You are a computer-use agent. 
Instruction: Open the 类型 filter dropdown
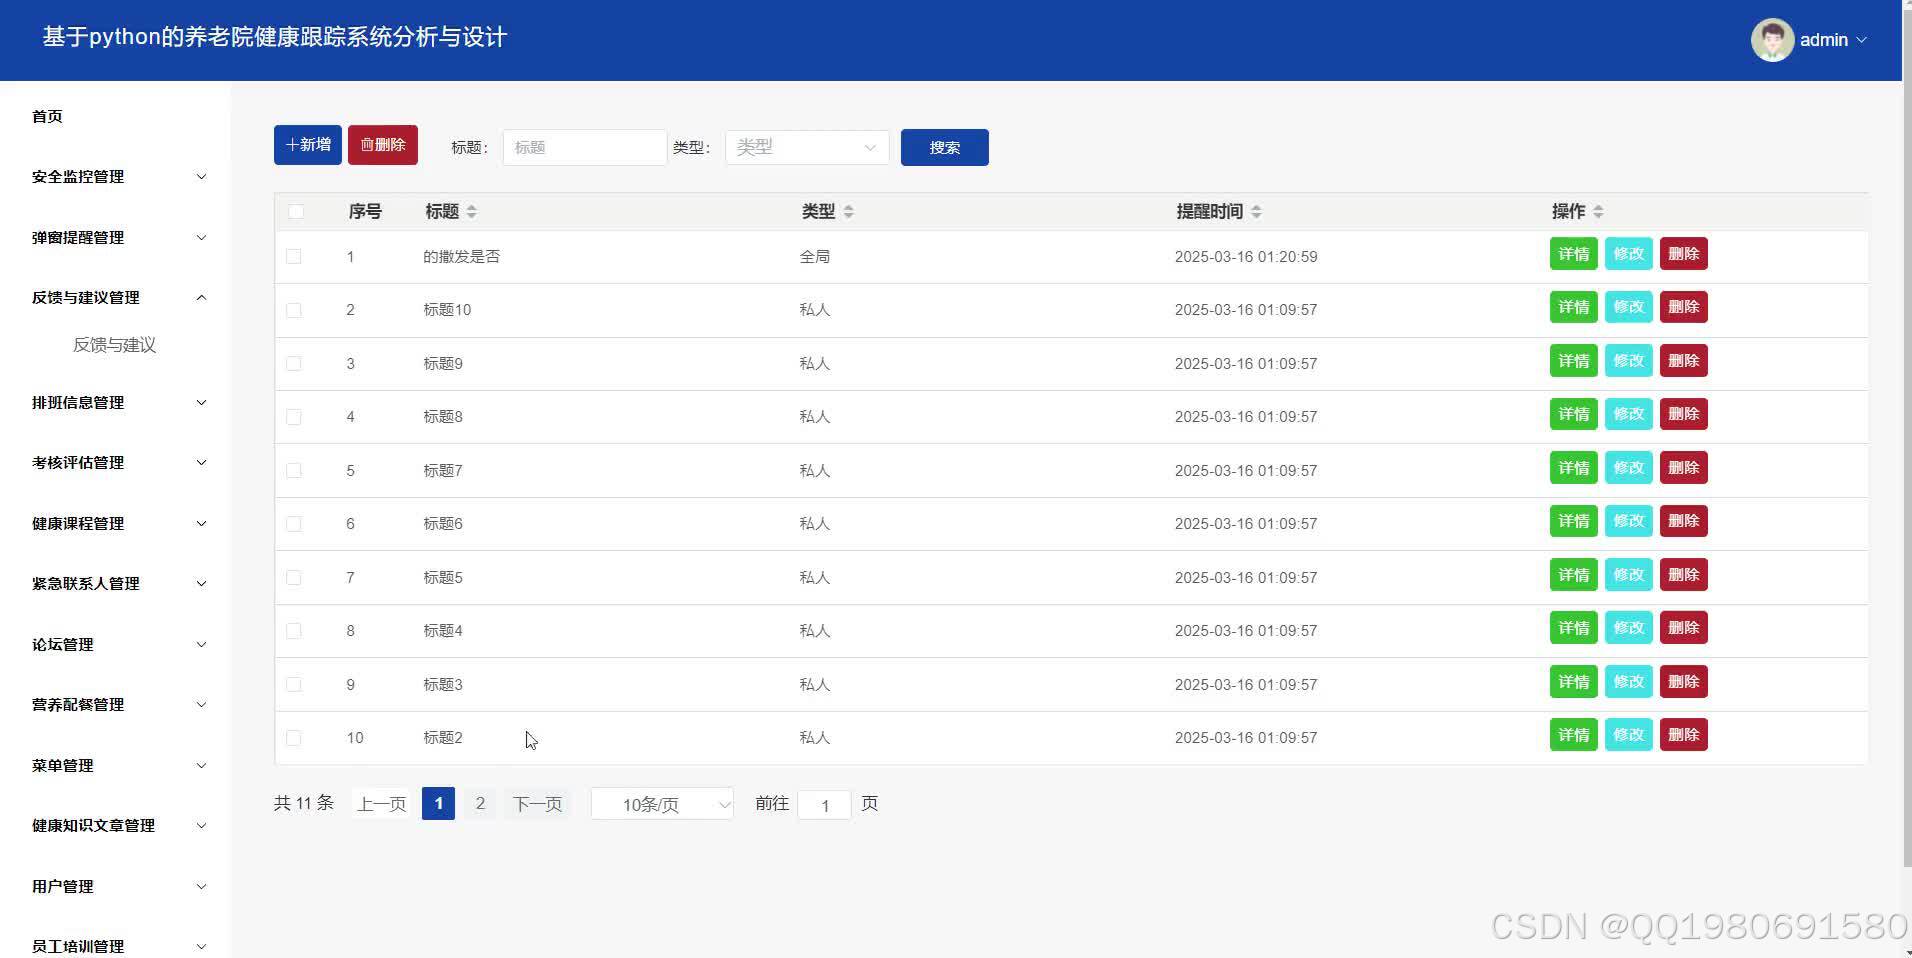[x=806, y=147]
